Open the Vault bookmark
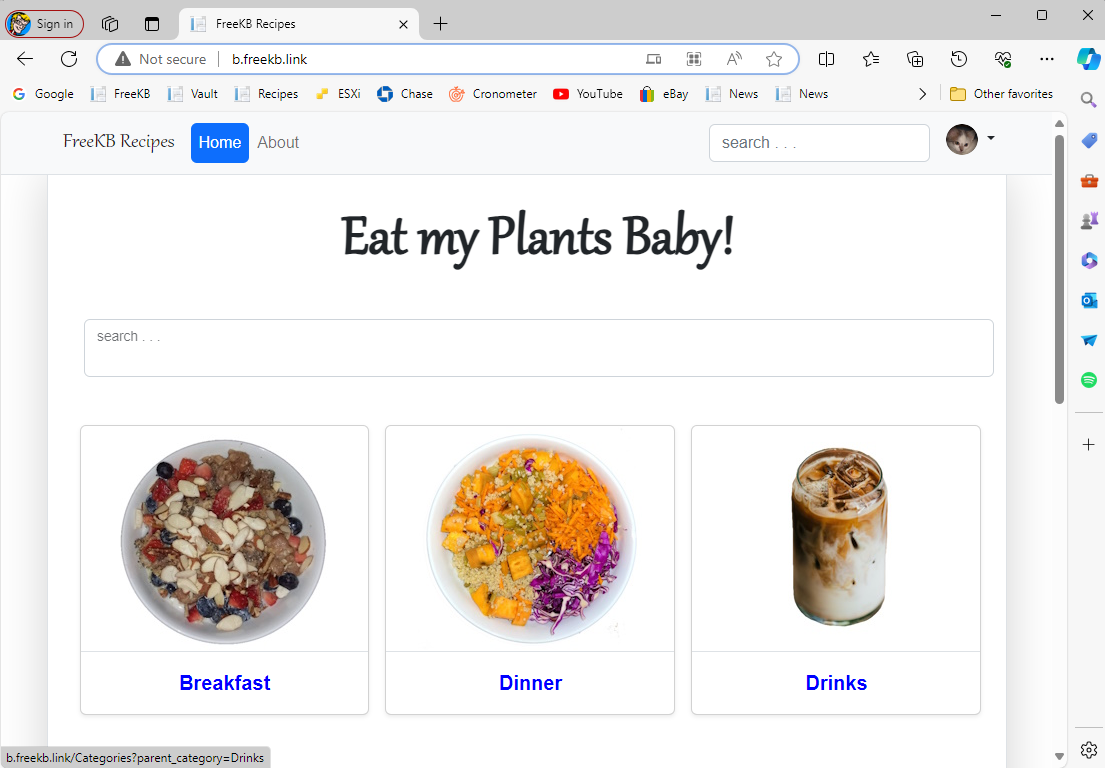This screenshot has height=768, width=1105. coord(192,94)
